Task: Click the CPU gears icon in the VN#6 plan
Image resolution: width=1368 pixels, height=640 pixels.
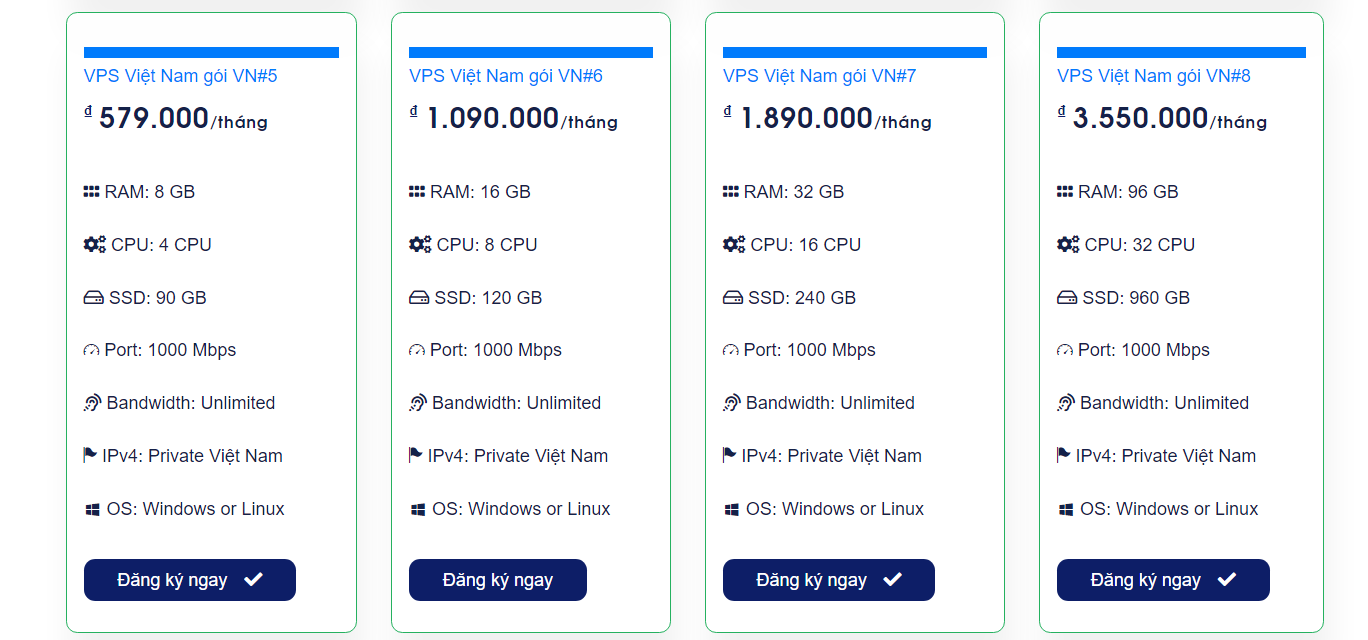Action: coord(420,245)
